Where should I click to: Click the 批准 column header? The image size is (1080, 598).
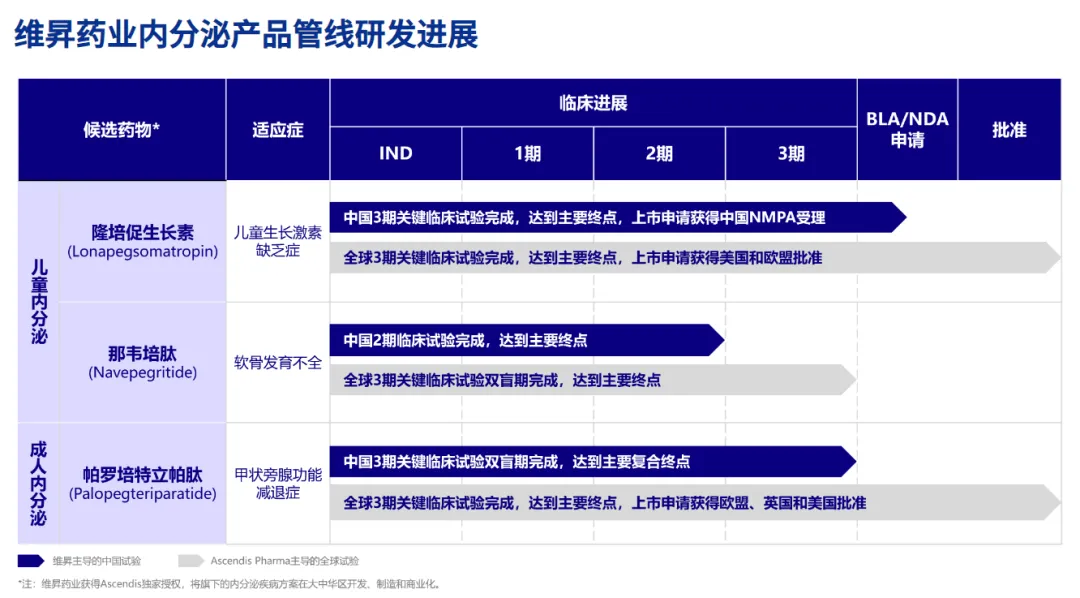pos(1008,130)
